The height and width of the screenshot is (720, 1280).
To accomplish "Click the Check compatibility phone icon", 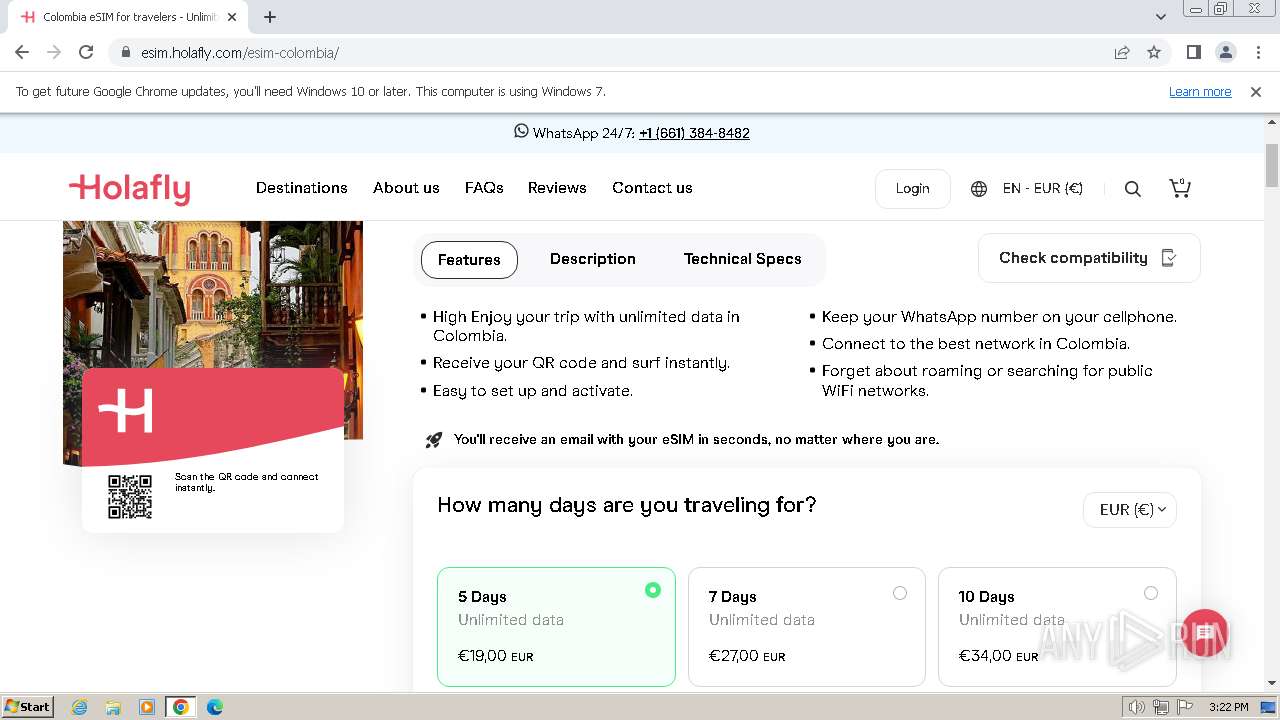I will tap(1168, 258).
